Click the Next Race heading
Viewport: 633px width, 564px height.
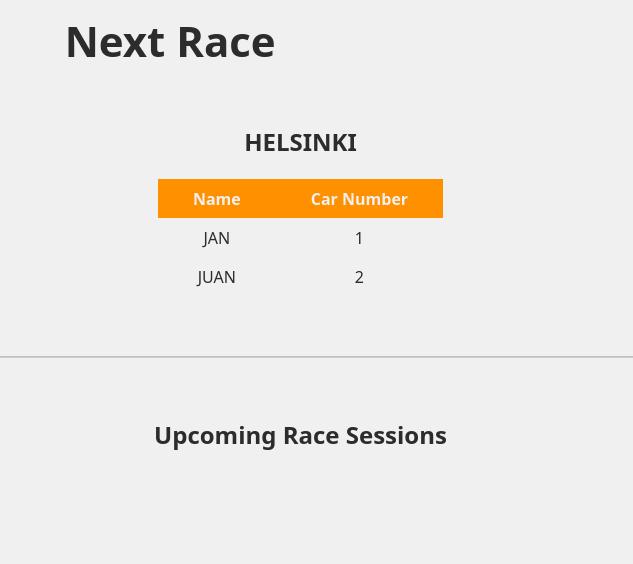click(170, 42)
